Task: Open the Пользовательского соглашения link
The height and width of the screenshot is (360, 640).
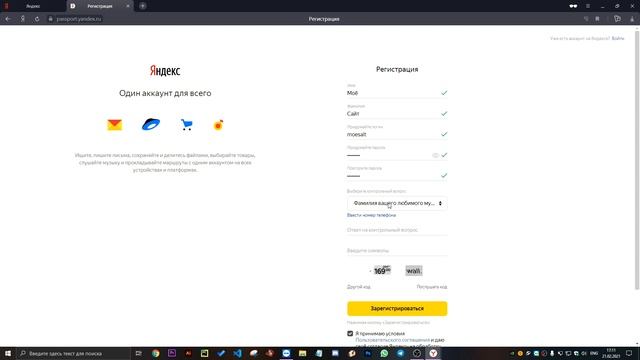Action: click(x=392, y=340)
